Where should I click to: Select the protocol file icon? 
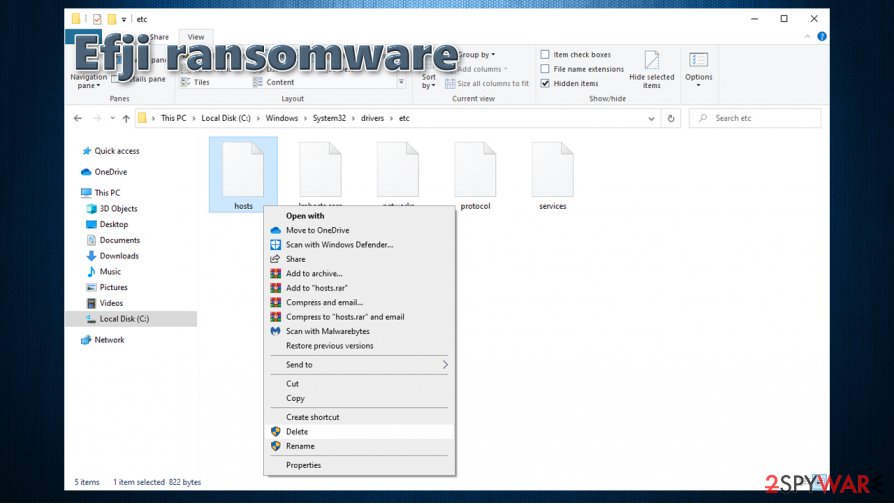point(475,169)
